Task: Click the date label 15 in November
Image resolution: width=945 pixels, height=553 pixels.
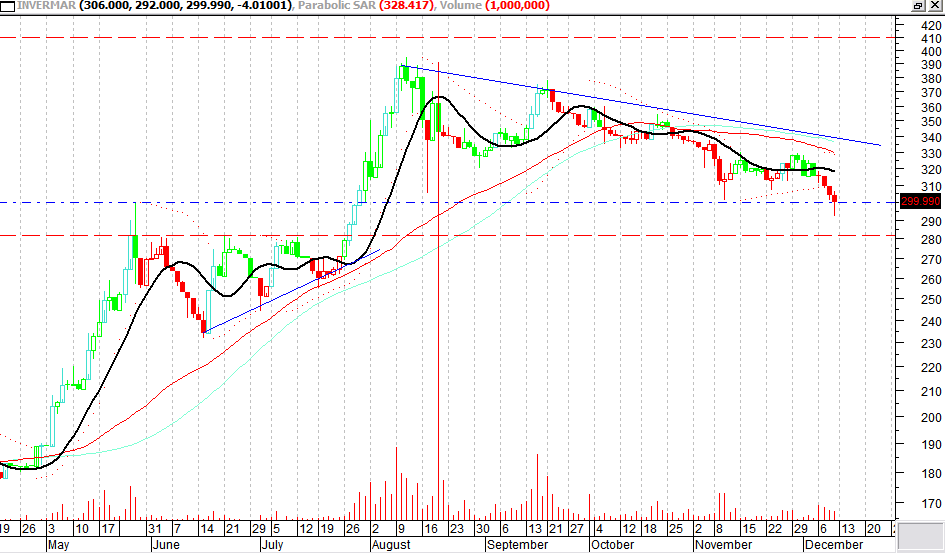Action: point(749,529)
